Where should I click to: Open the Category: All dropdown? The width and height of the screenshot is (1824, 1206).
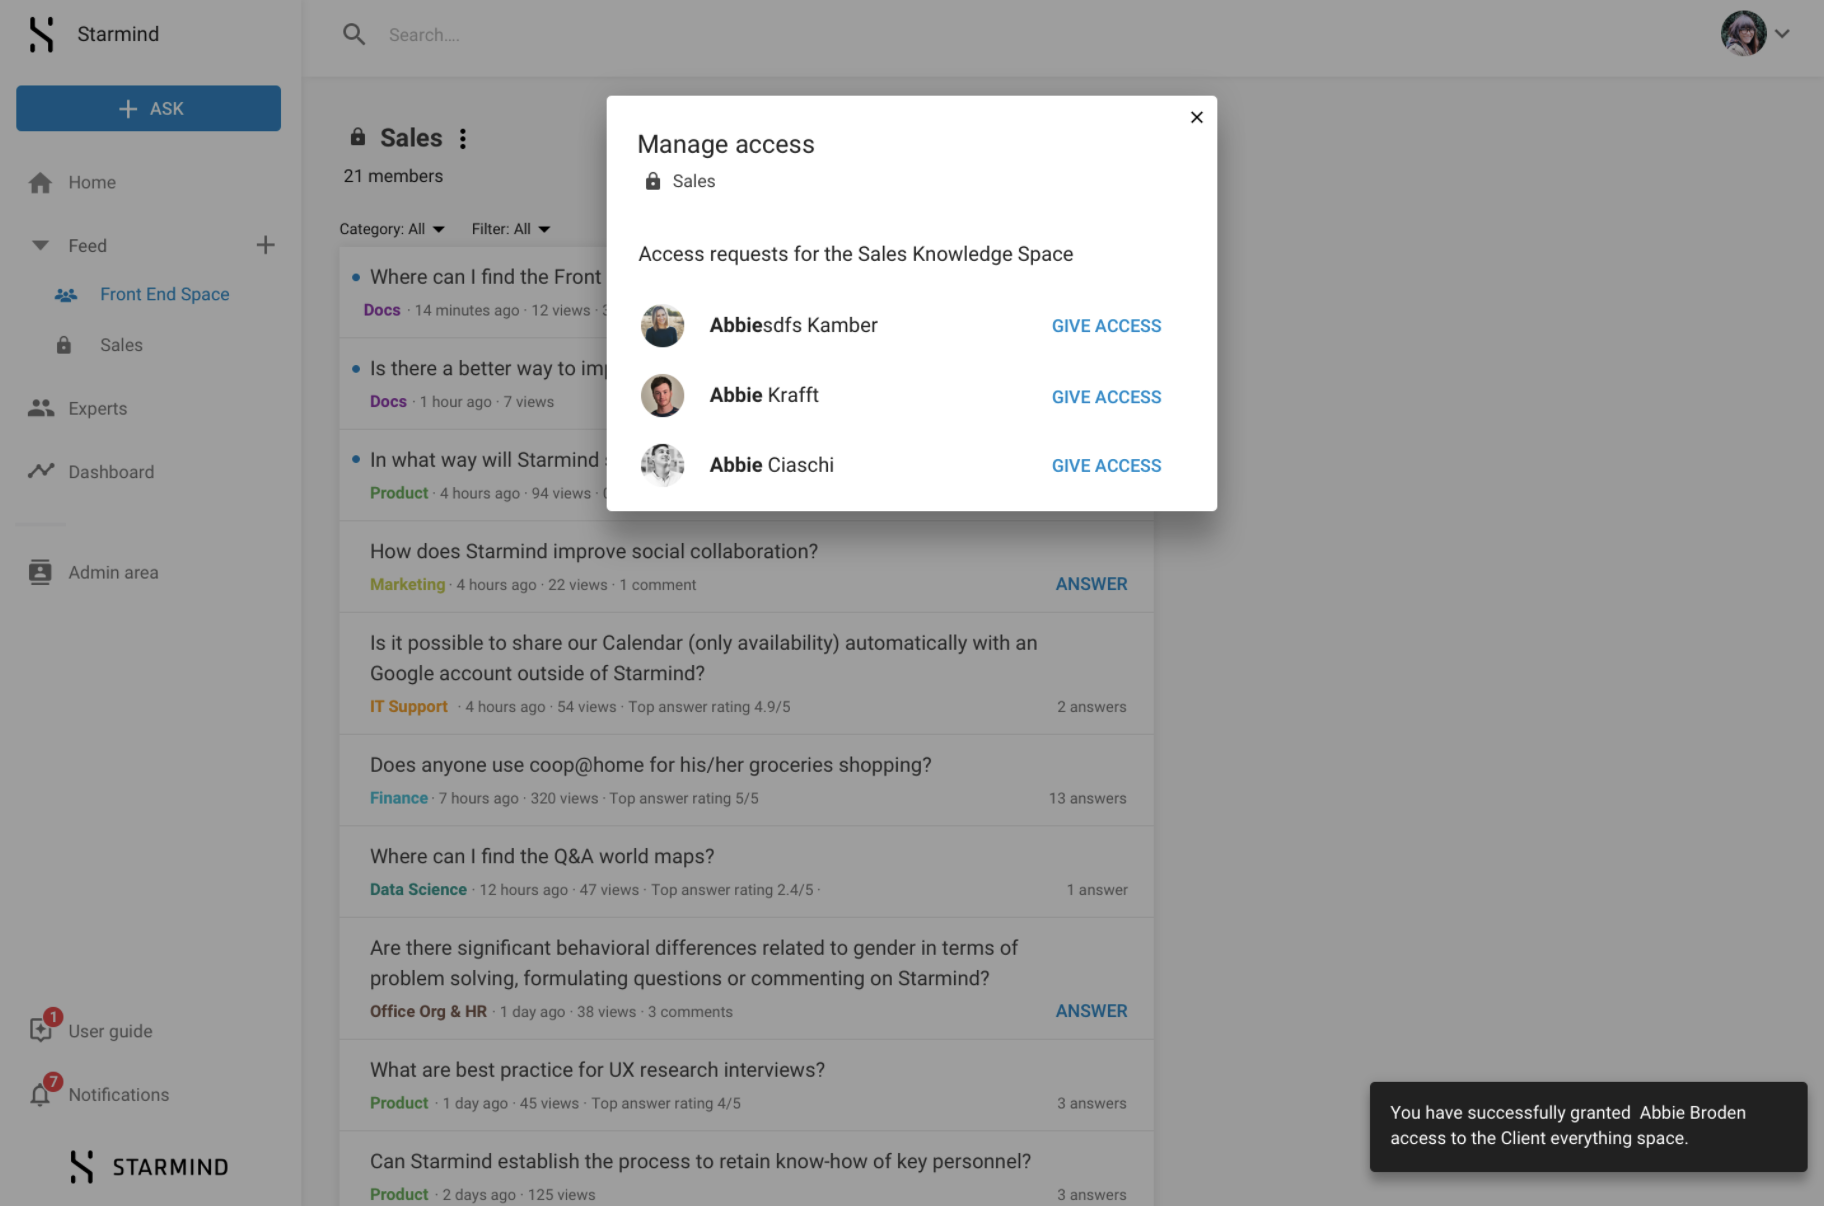pos(392,229)
